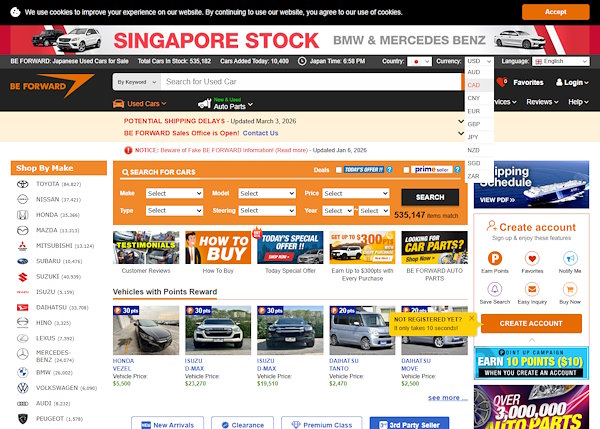The height and width of the screenshot is (429, 600).
Task: Enable the Prime seller checkbox
Action: pyautogui.click(x=406, y=170)
